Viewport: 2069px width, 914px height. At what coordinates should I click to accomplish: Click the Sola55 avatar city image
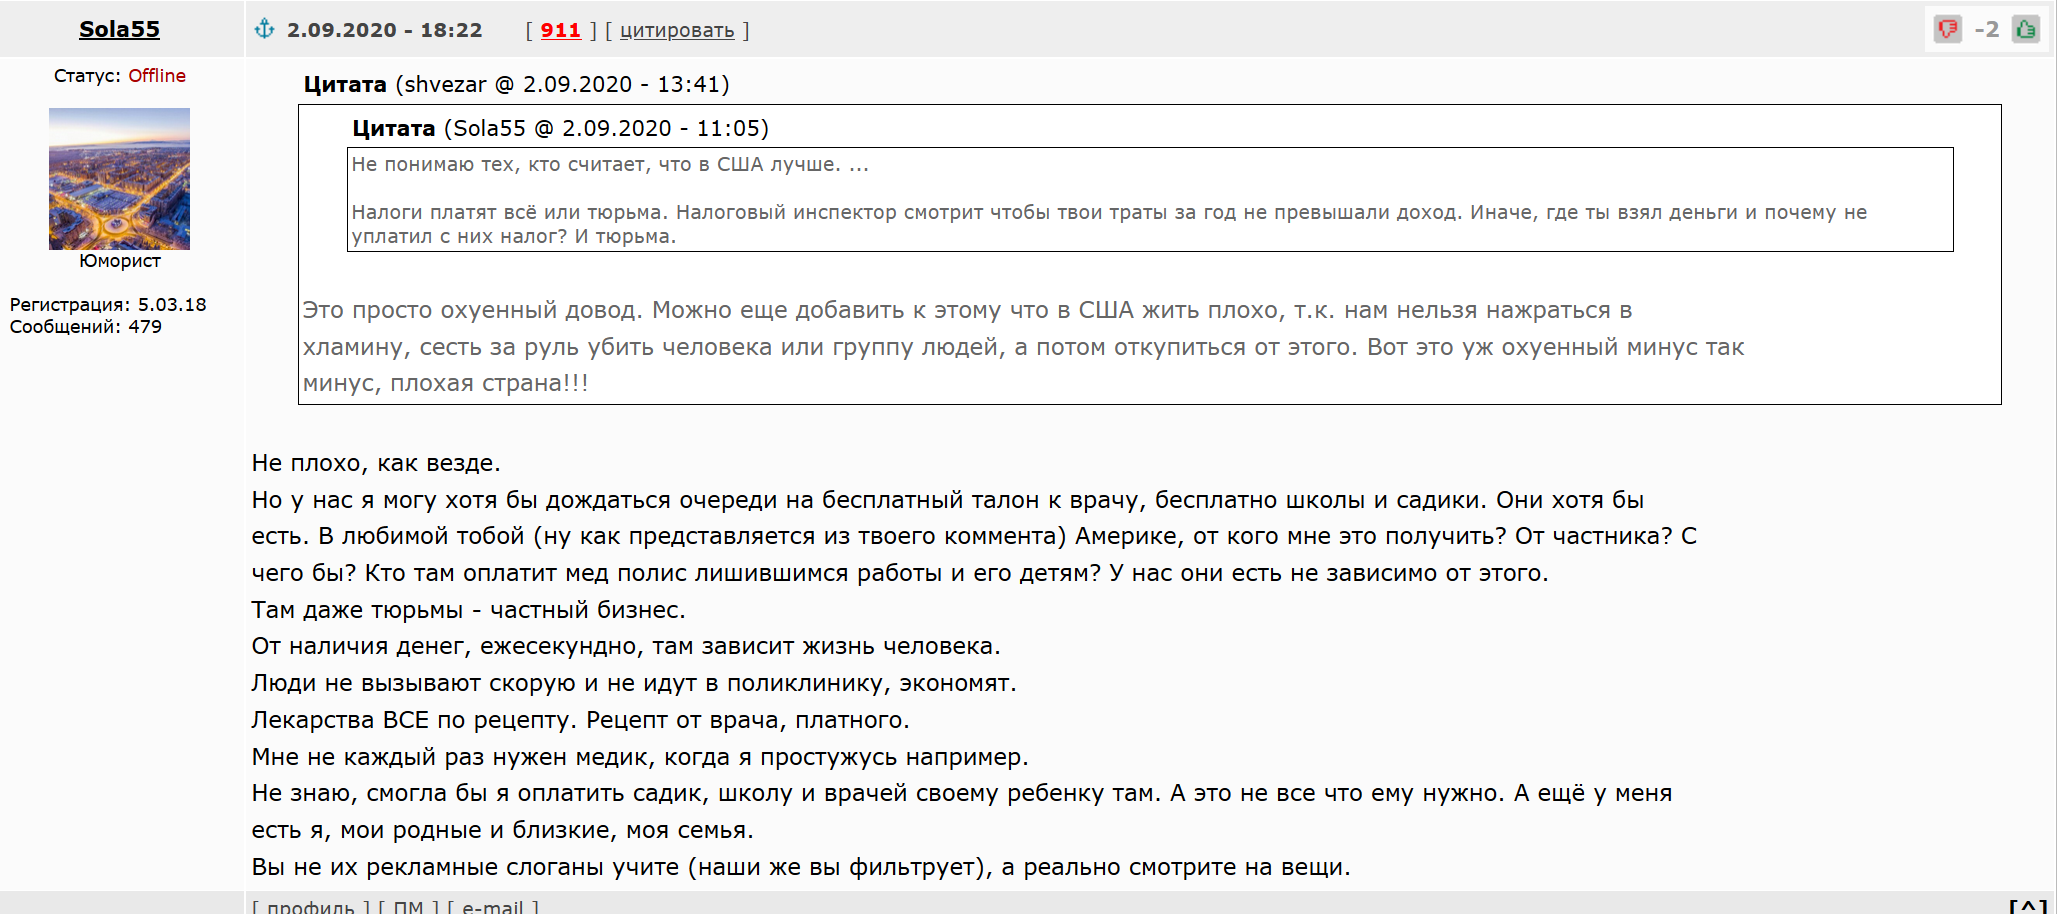point(119,179)
